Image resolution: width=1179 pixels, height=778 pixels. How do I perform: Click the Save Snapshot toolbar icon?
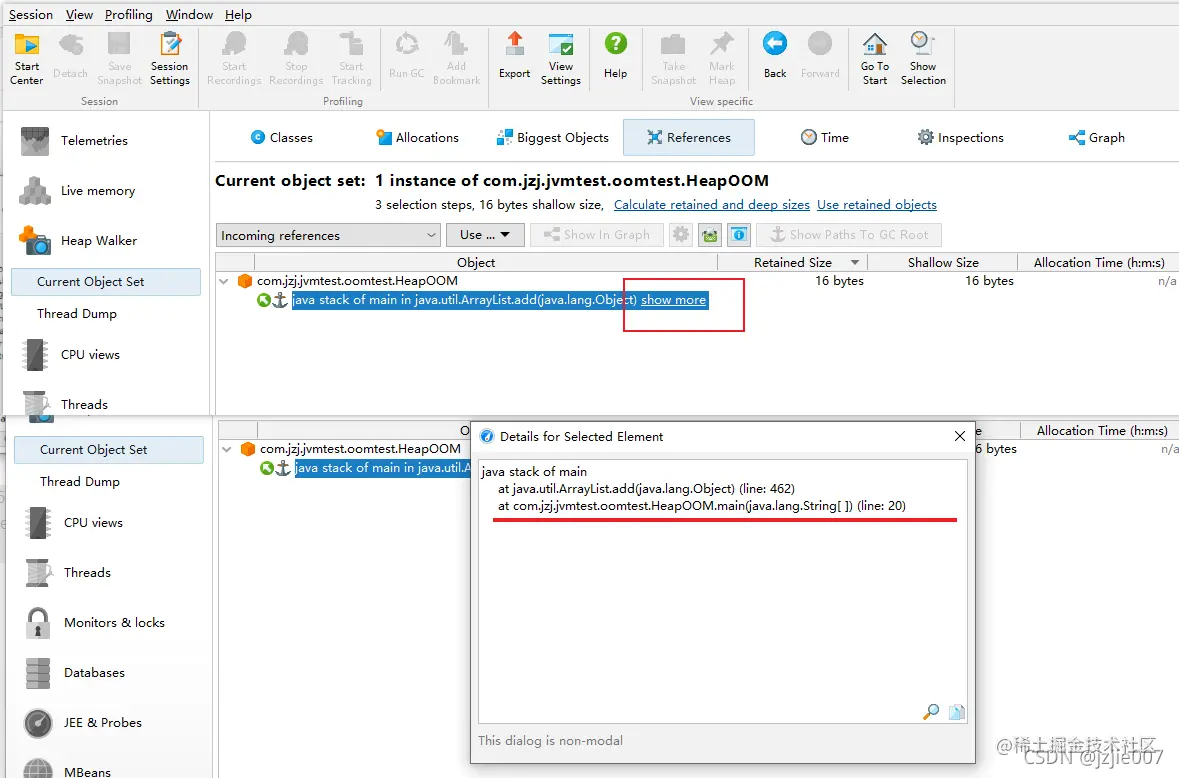coord(120,59)
